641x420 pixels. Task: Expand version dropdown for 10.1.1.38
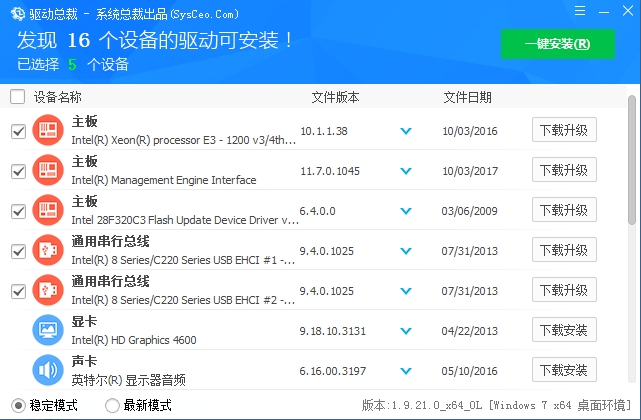point(406,131)
